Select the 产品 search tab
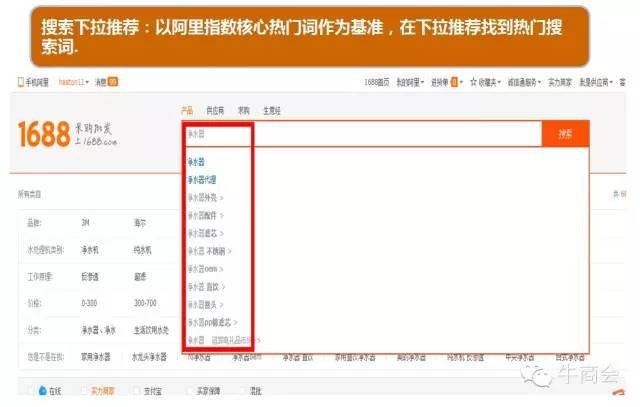Viewport: 640px width, 407px height. (187, 110)
